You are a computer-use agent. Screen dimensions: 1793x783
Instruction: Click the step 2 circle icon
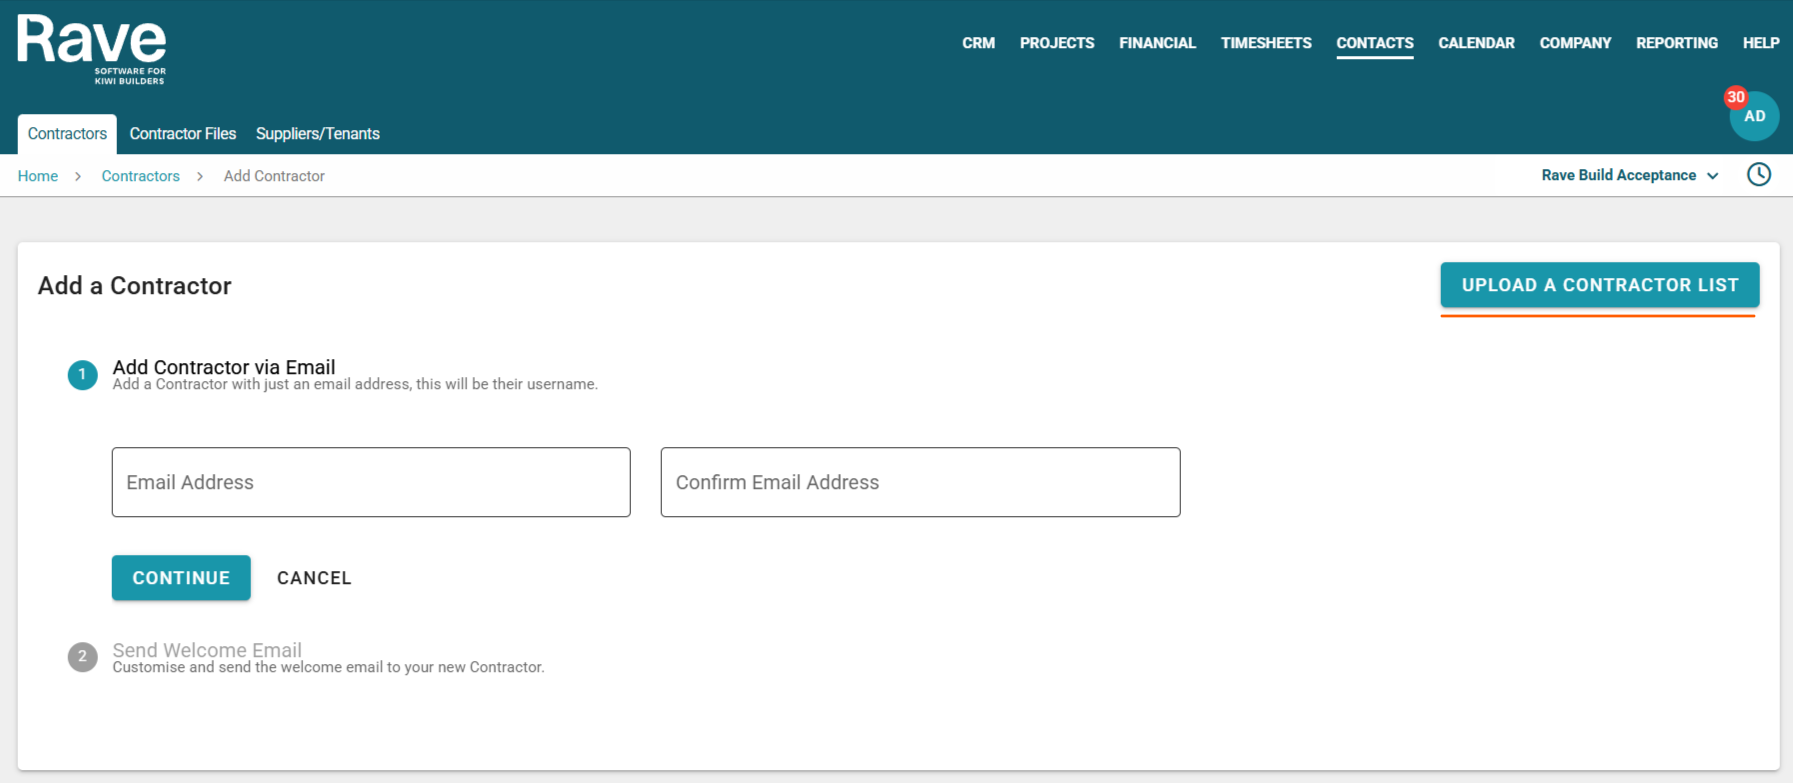tap(82, 657)
